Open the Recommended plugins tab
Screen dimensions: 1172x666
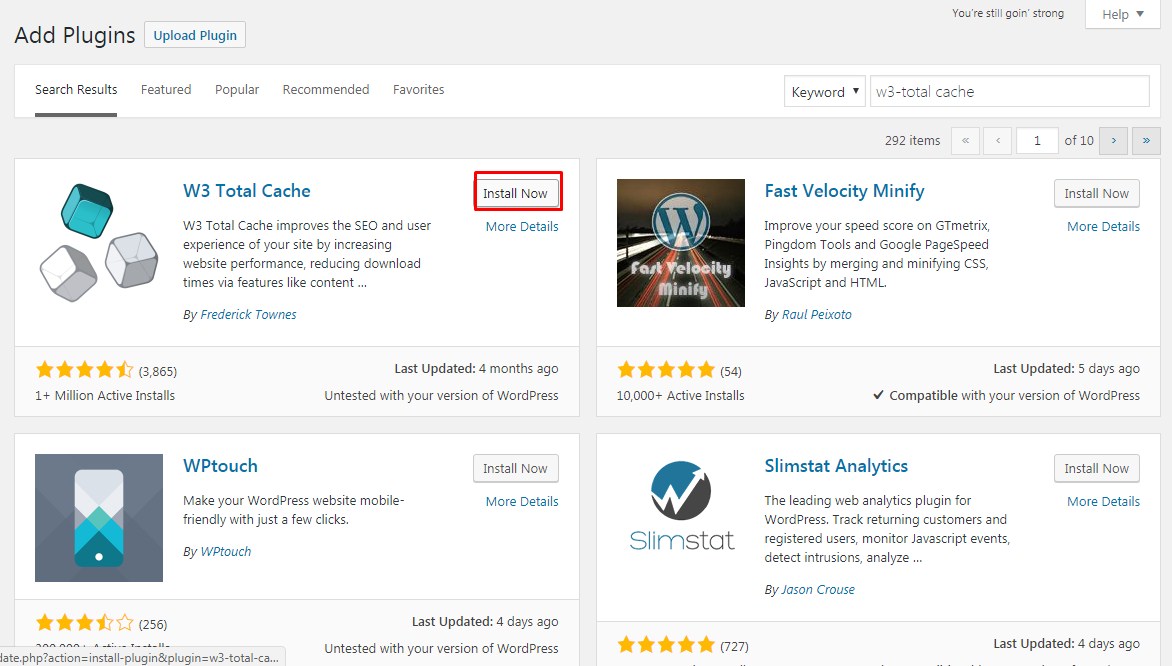(326, 90)
